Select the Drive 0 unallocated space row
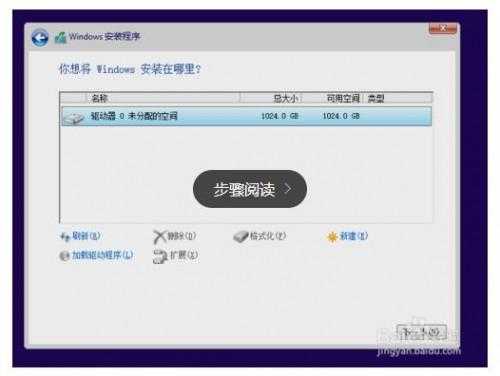This screenshot has height=376, width=500. click(247, 116)
